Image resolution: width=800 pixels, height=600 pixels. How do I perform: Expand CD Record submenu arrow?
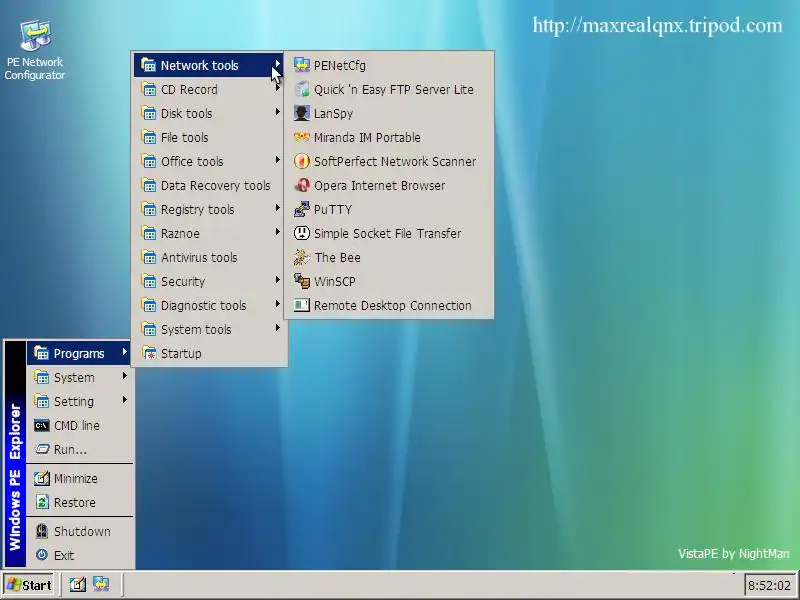(x=278, y=88)
